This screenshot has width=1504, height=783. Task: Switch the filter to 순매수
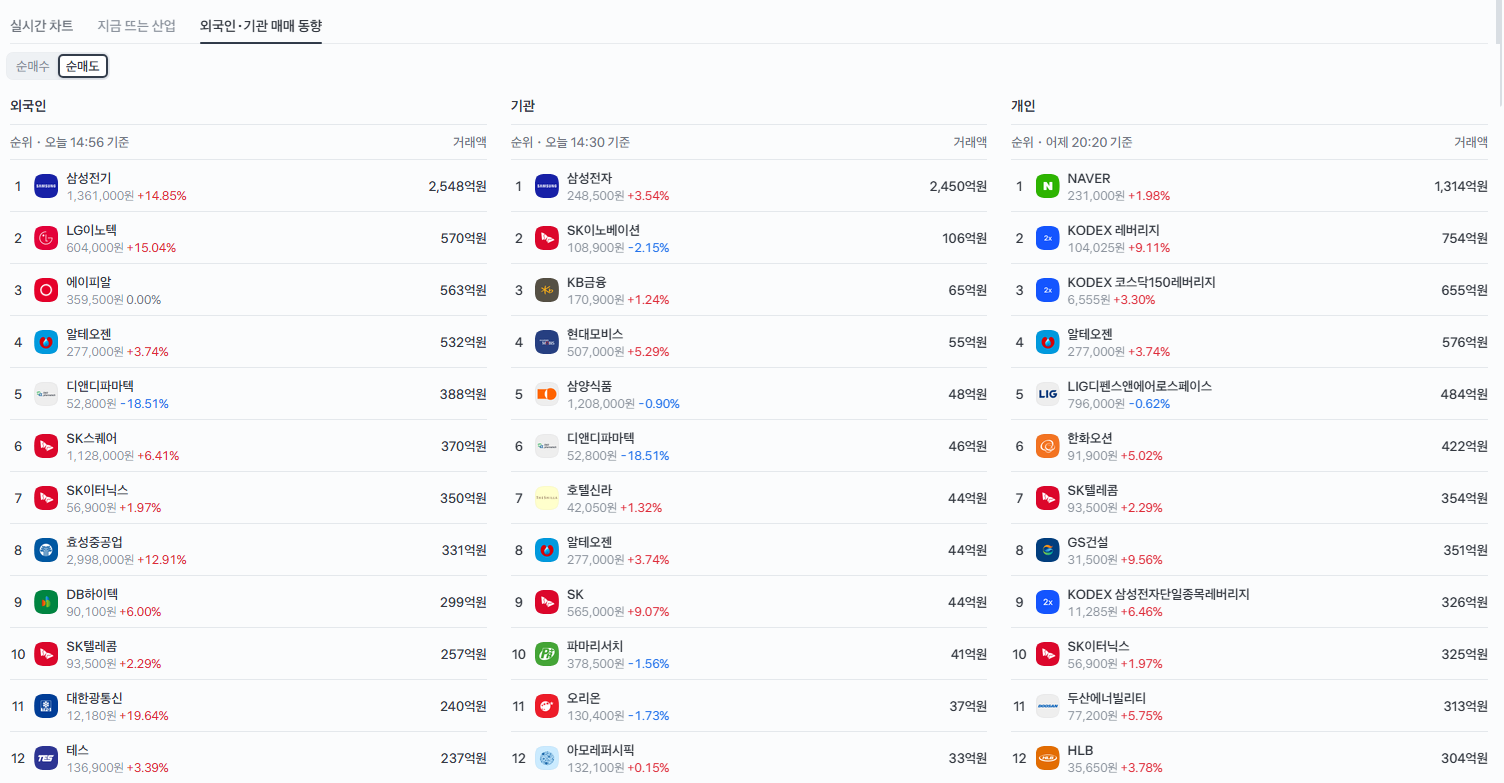32,66
